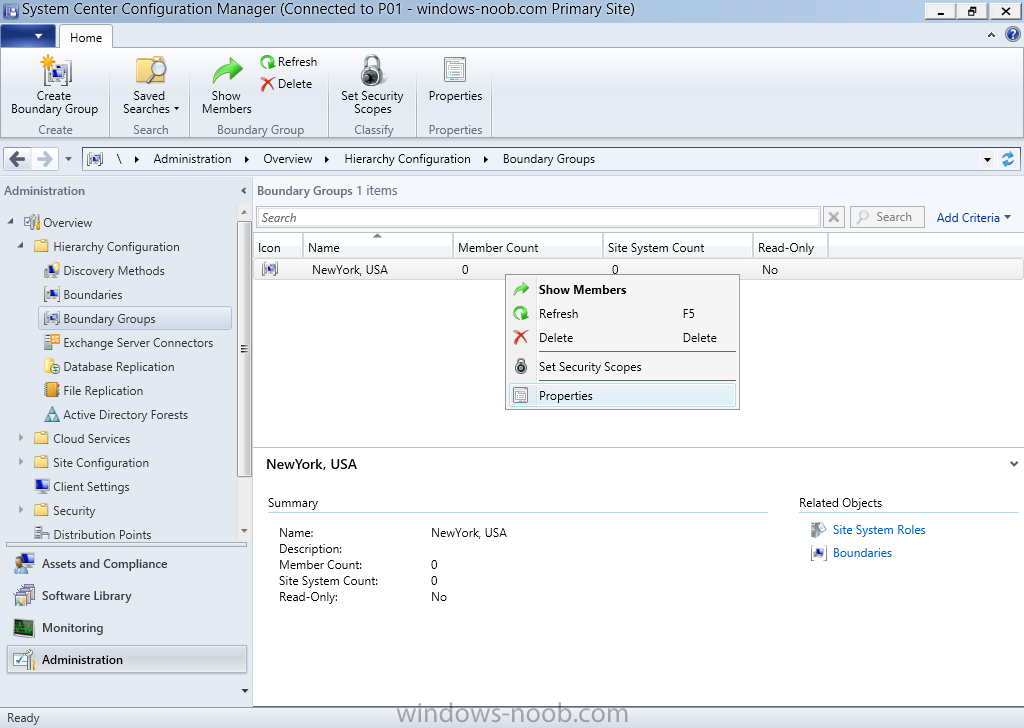Choose Refresh in context menu
This screenshot has width=1024, height=728.
(622, 313)
